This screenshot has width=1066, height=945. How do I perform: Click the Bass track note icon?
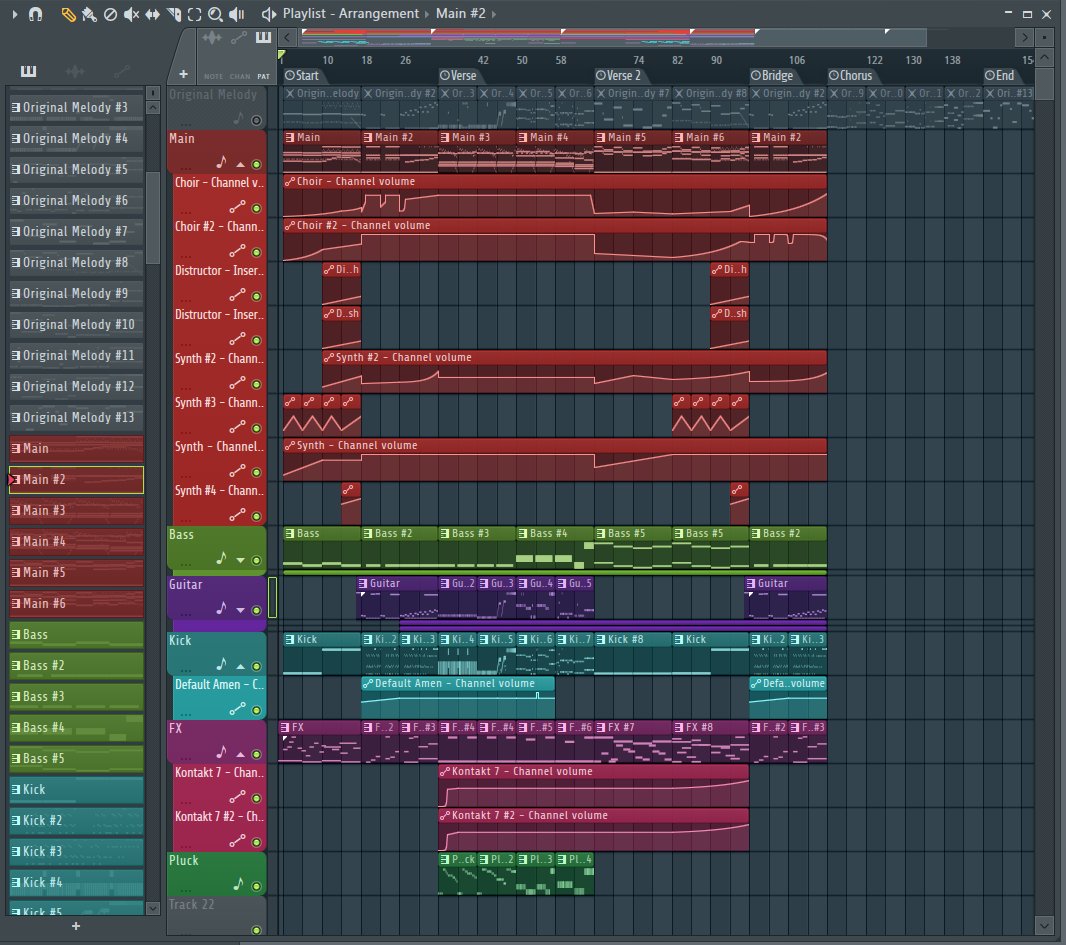coord(222,558)
